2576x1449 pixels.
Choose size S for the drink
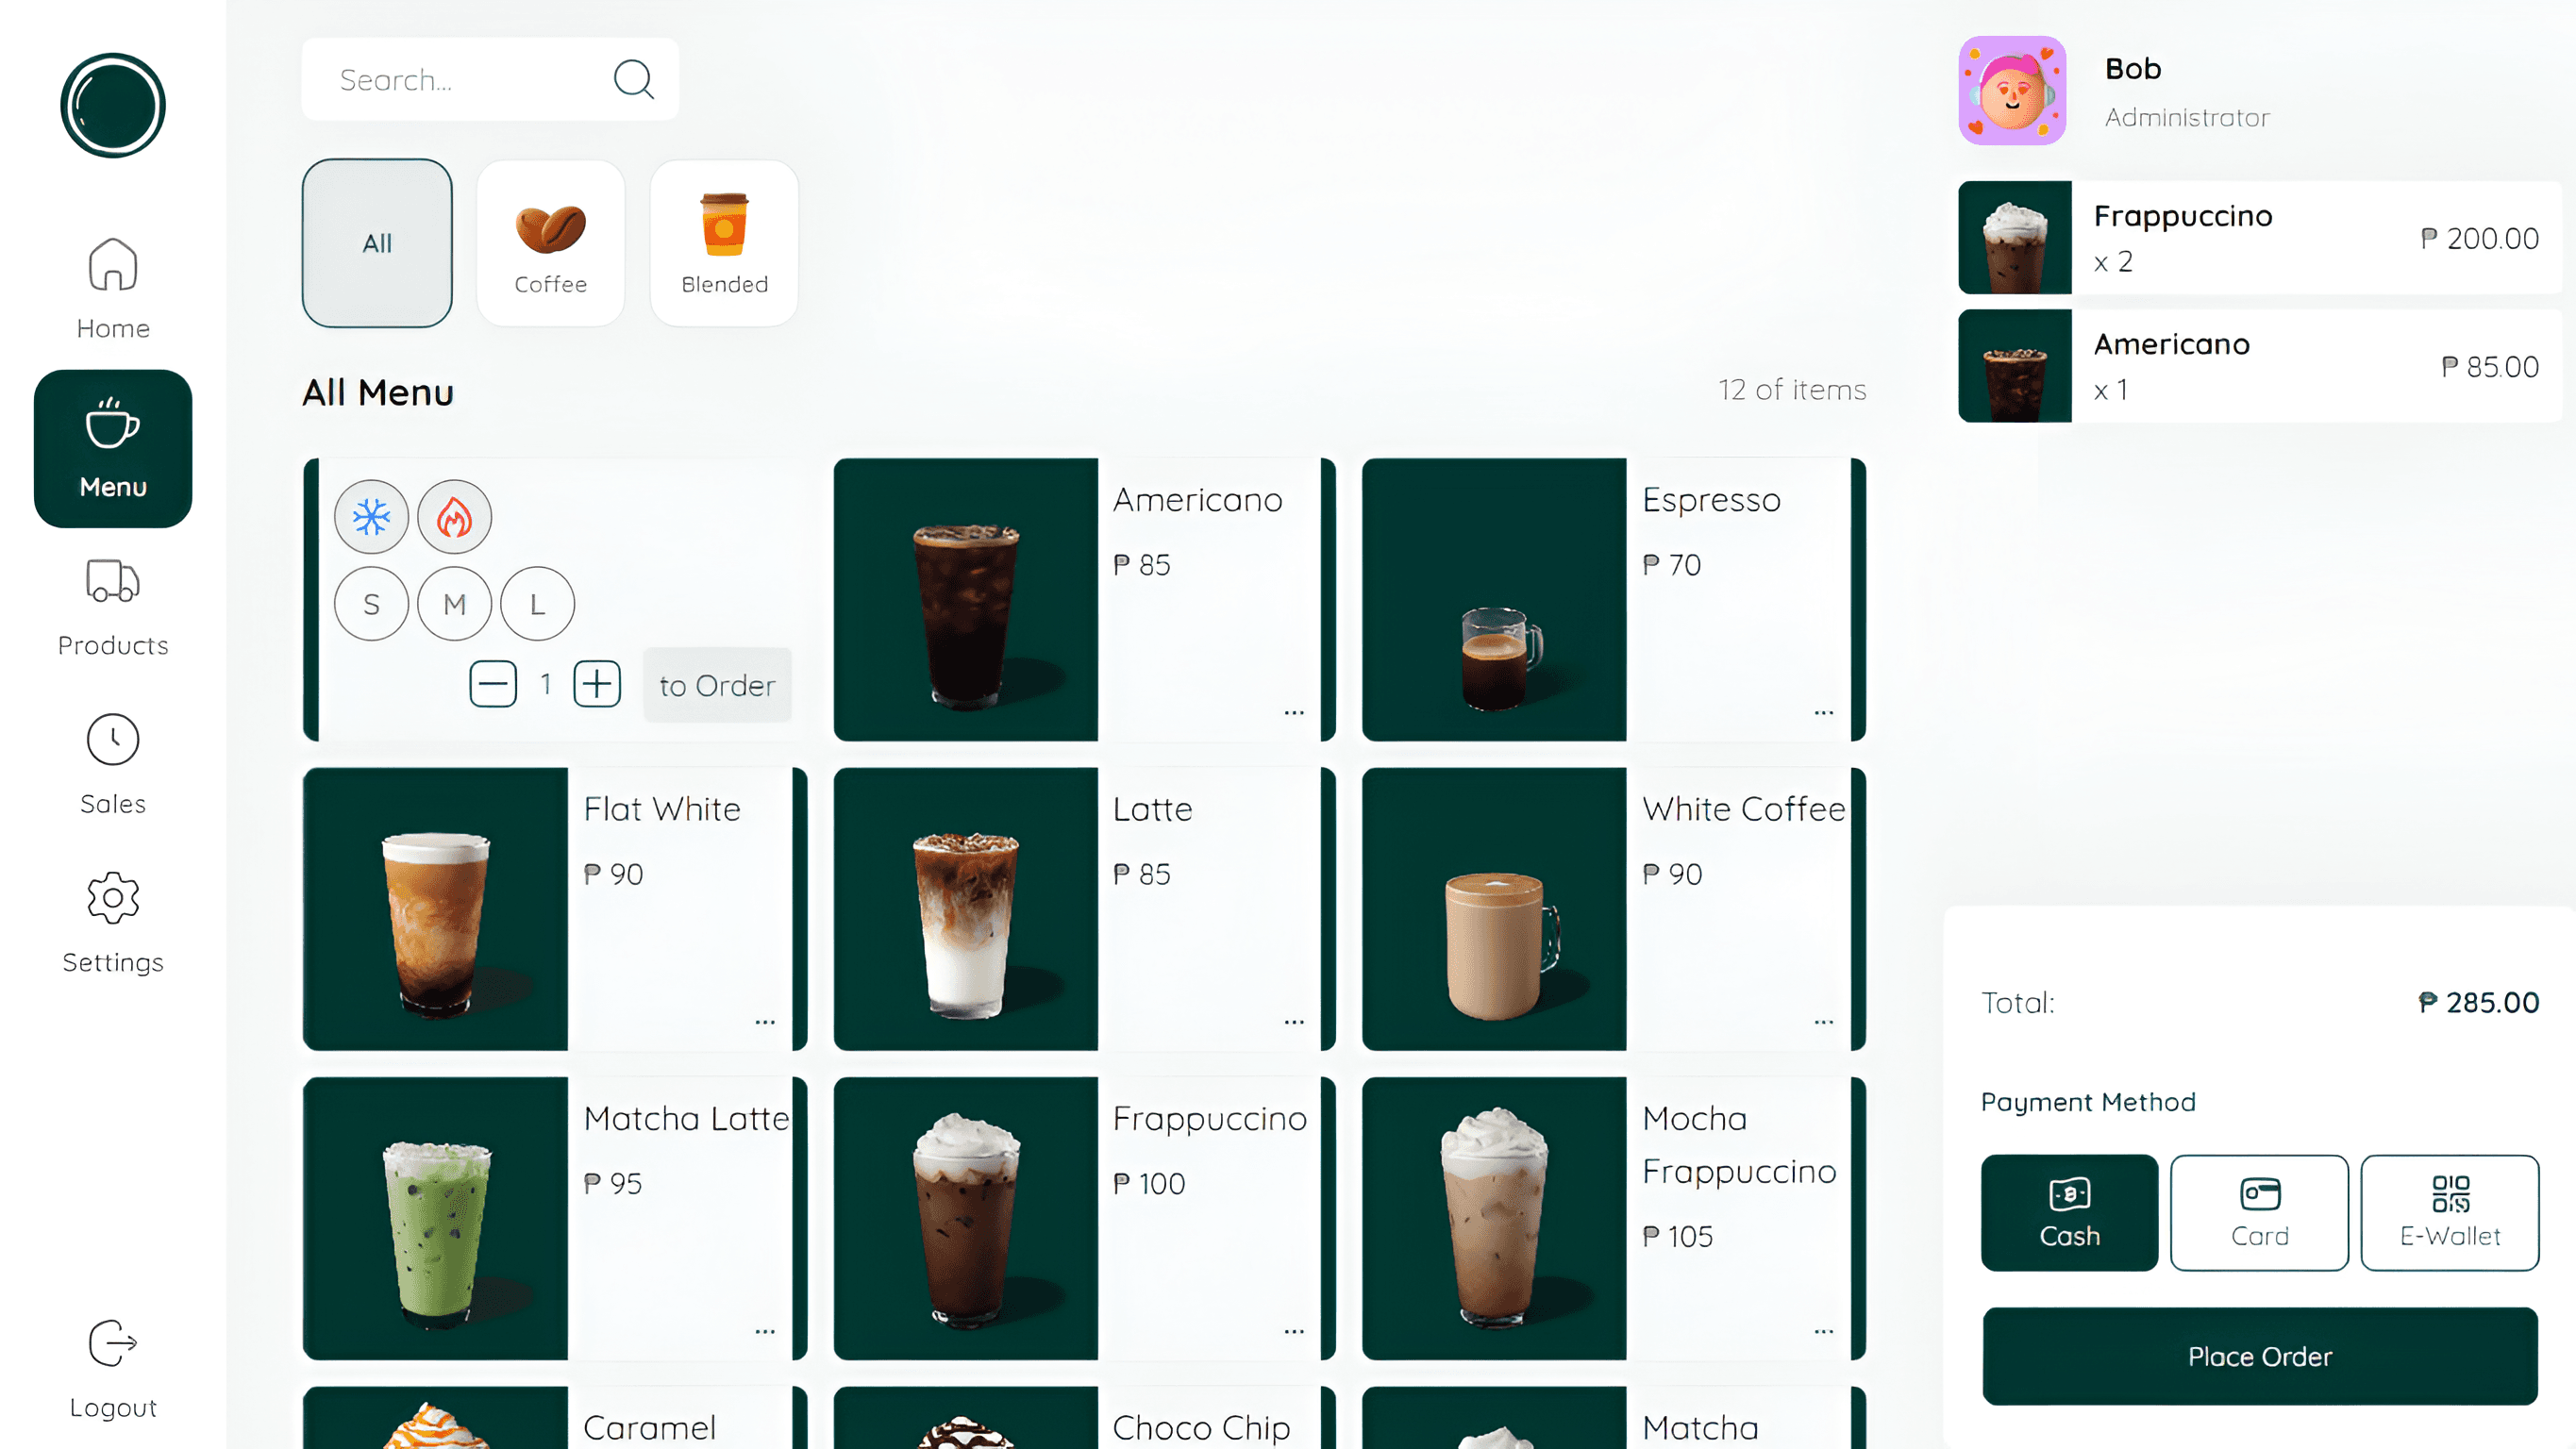click(371, 604)
